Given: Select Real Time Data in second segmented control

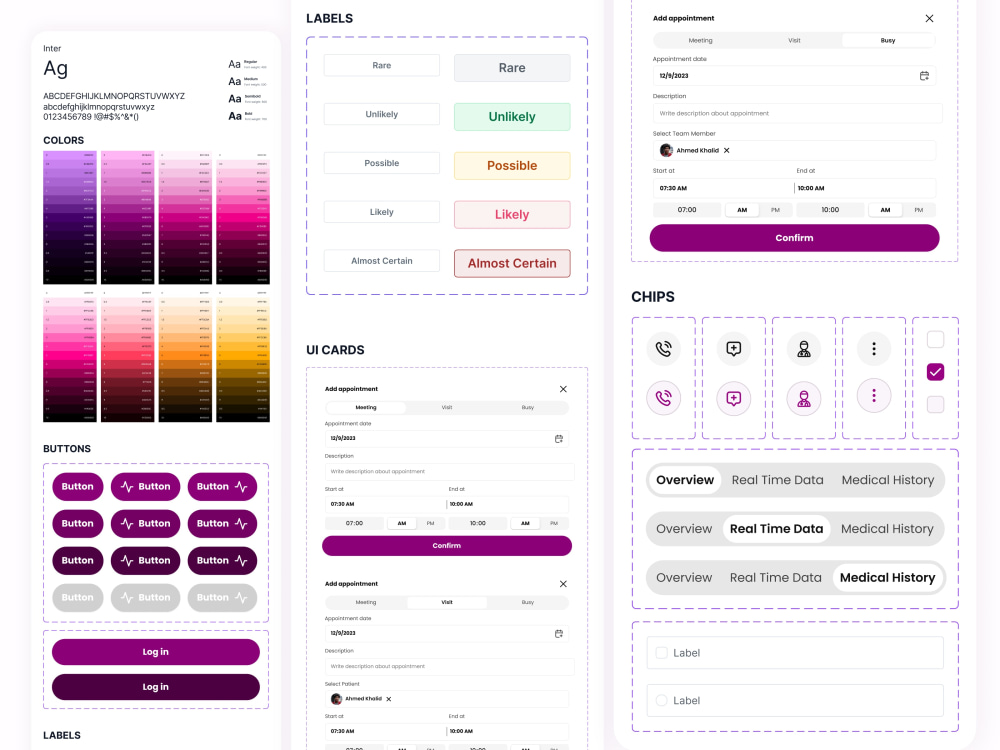Looking at the screenshot, I should pyautogui.click(x=776, y=529).
